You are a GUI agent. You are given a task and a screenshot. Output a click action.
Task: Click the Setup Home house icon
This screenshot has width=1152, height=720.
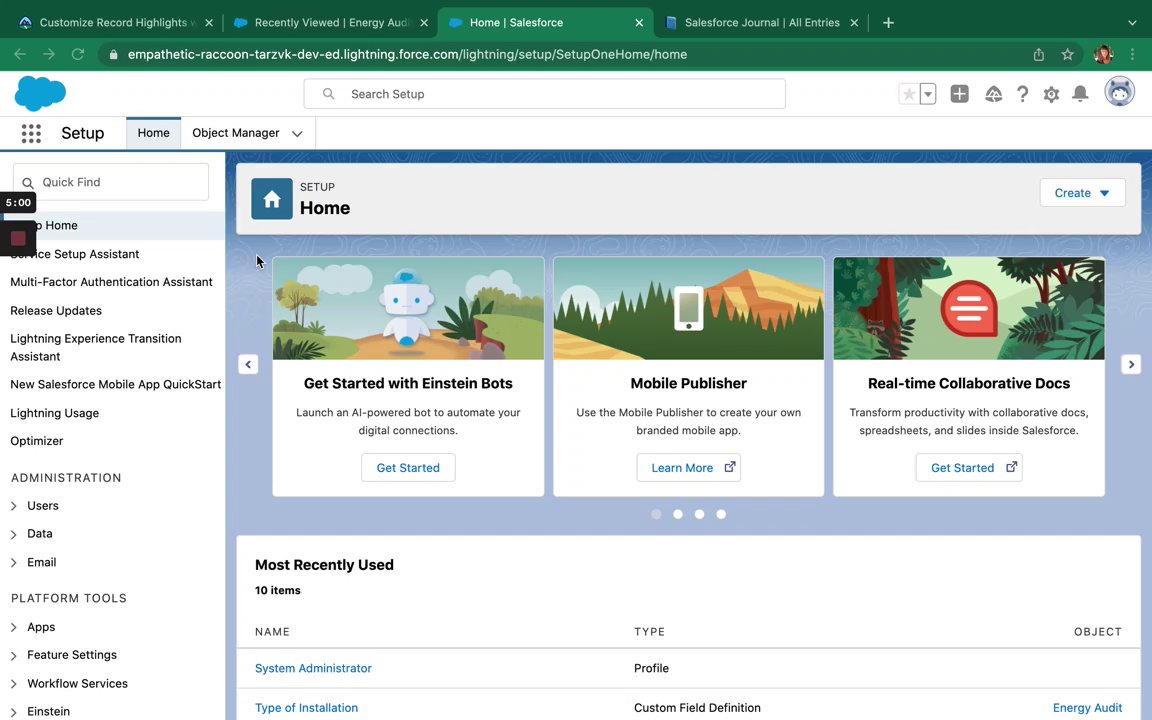click(272, 199)
